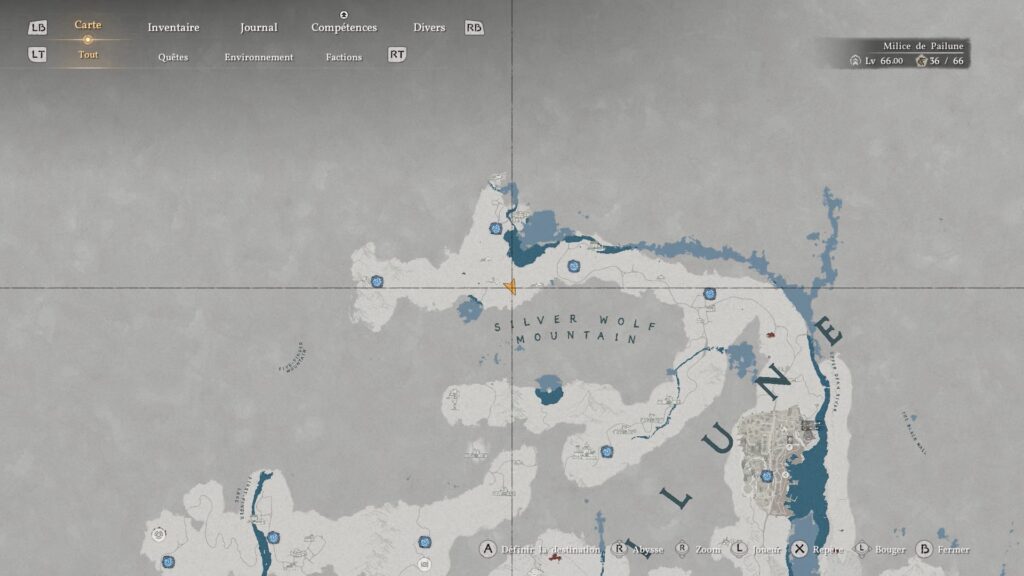Click the orange player arrow marker
This screenshot has height=576, width=1024.
click(x=511, y=286)
